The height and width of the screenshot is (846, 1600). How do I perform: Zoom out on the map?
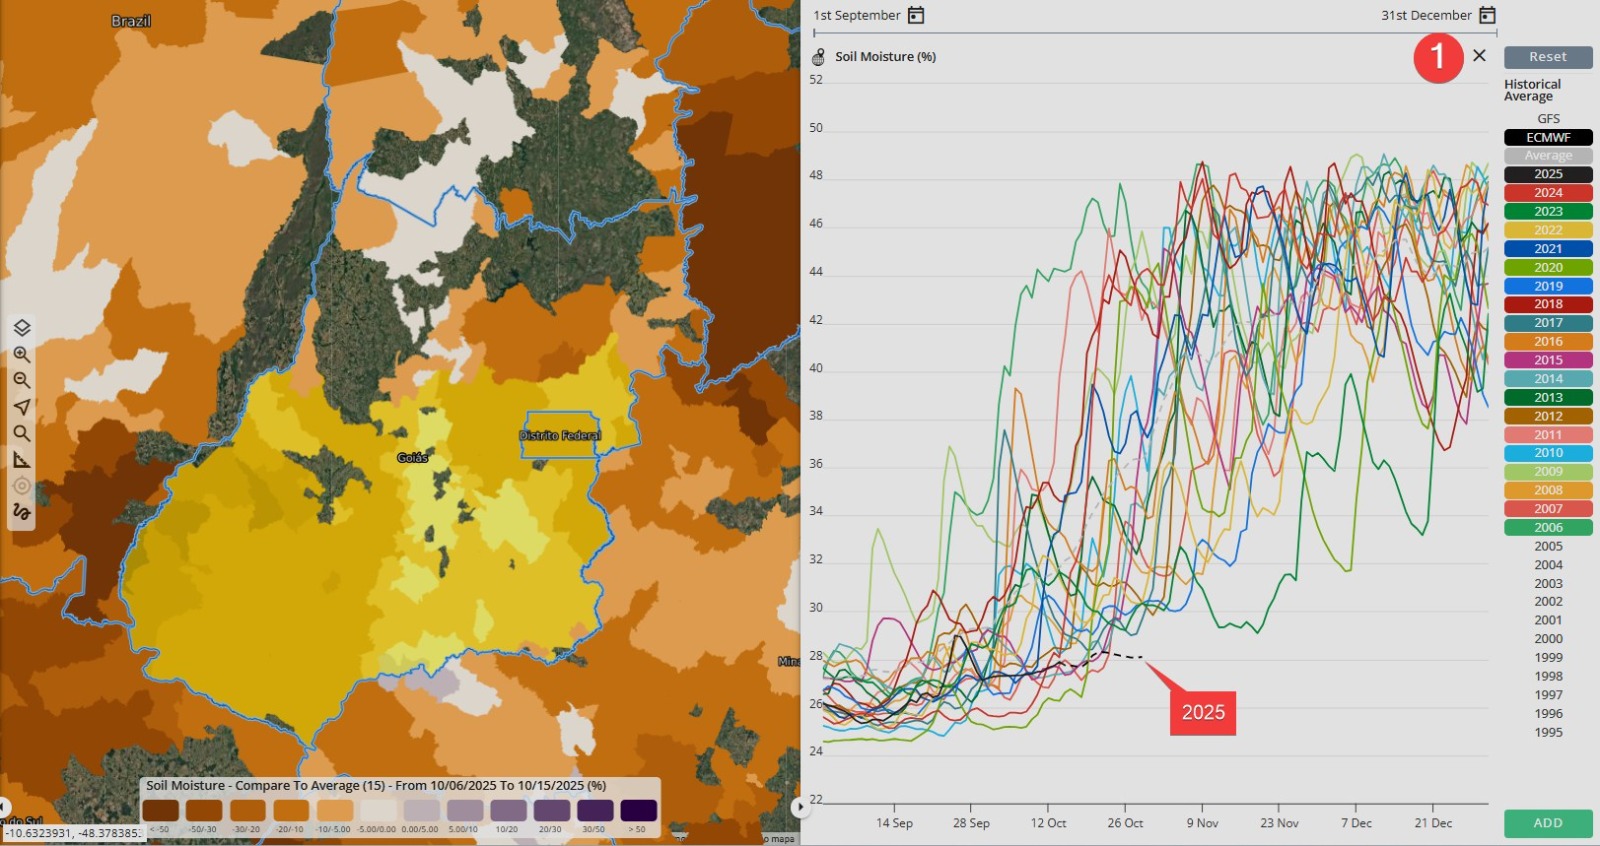22,380
